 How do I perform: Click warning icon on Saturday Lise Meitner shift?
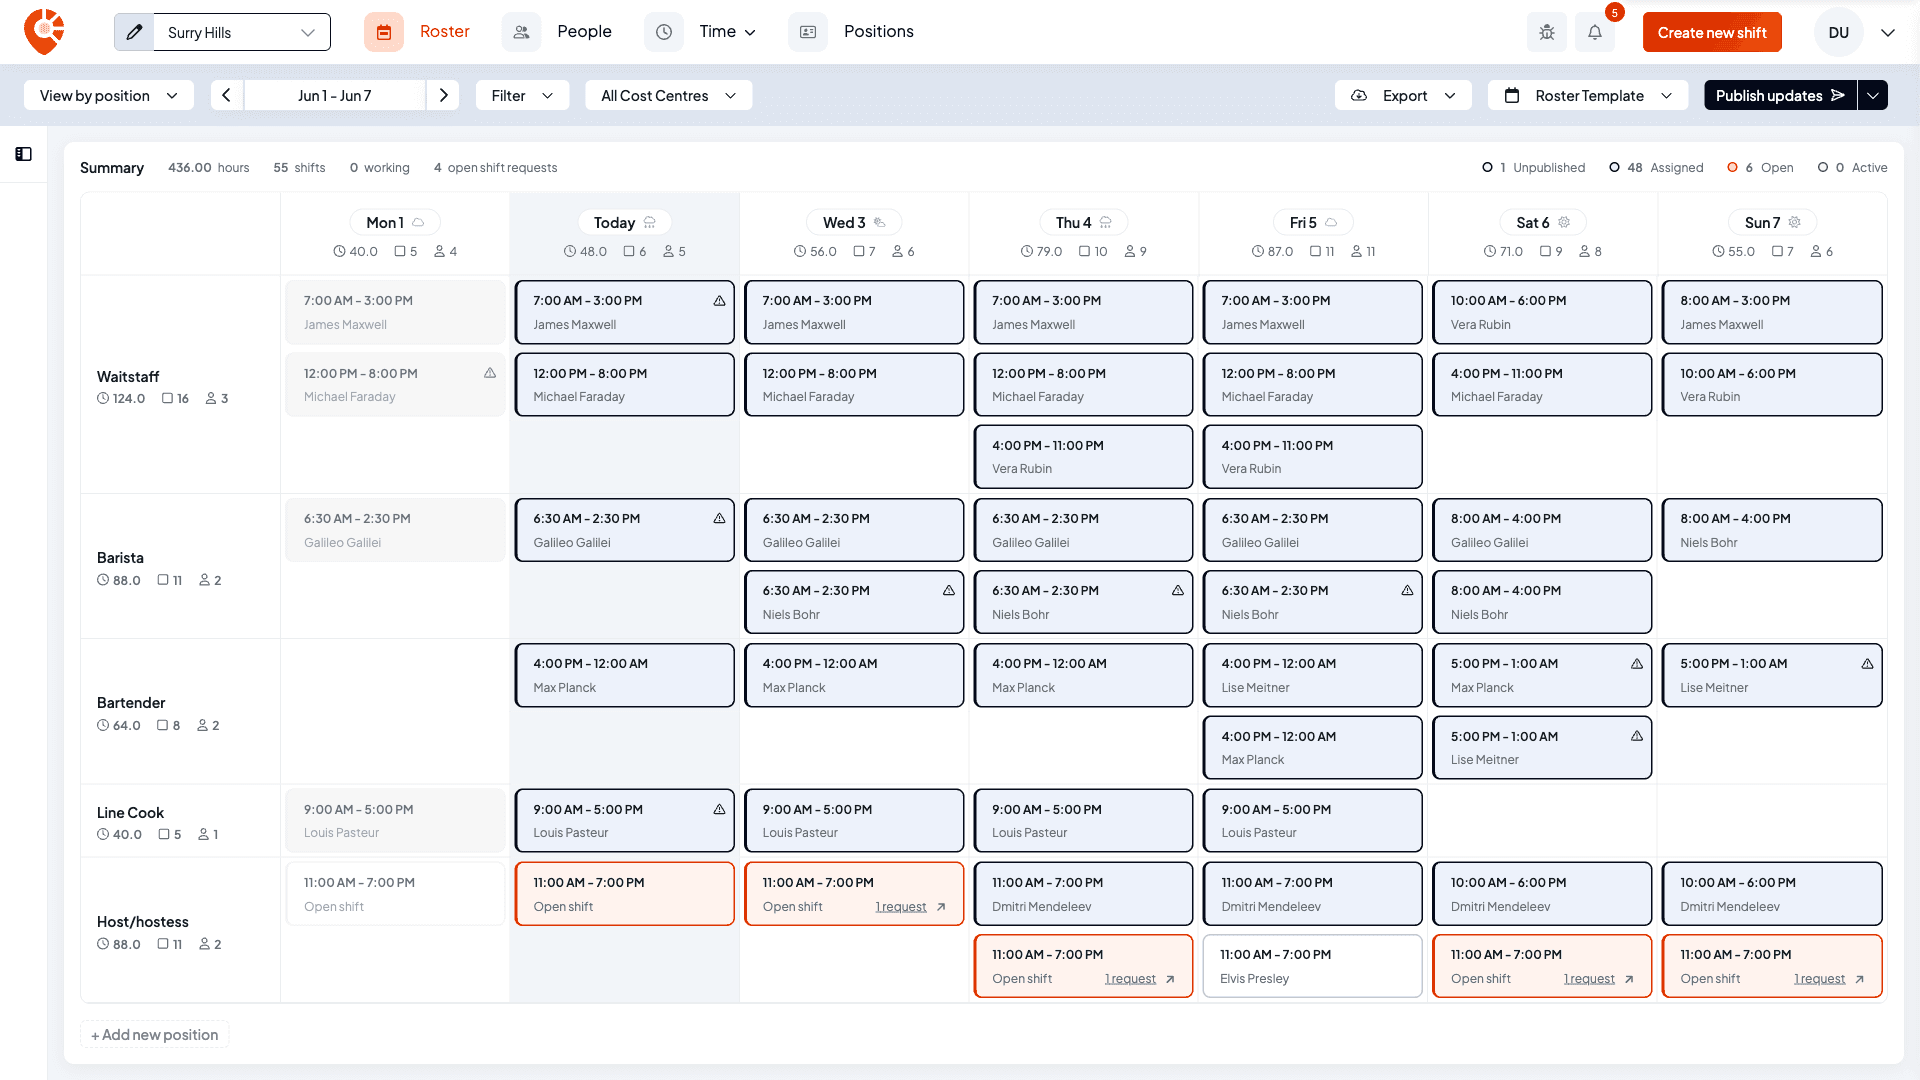pyautogui.click(x=1637, y=737)
